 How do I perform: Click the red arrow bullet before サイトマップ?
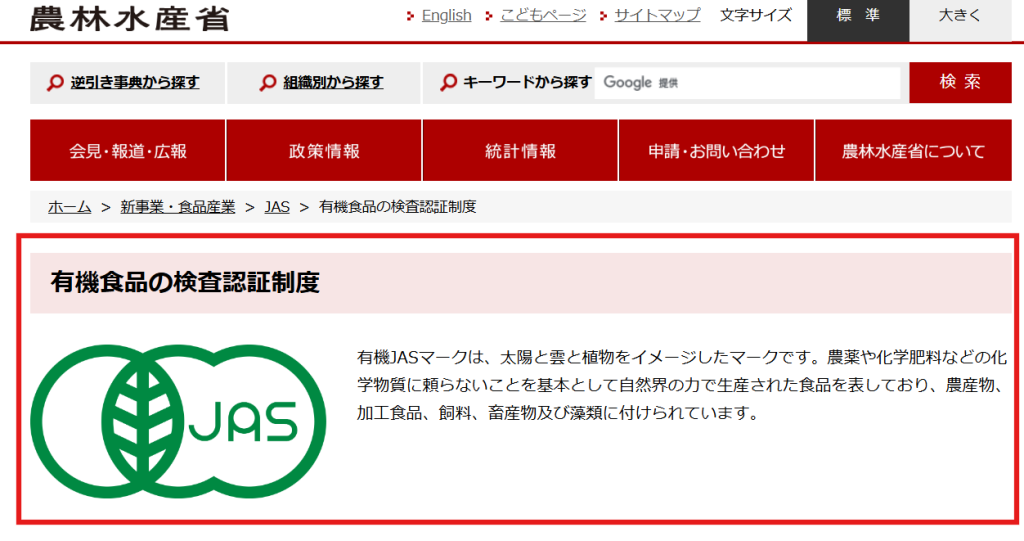(x=603, y=16)
